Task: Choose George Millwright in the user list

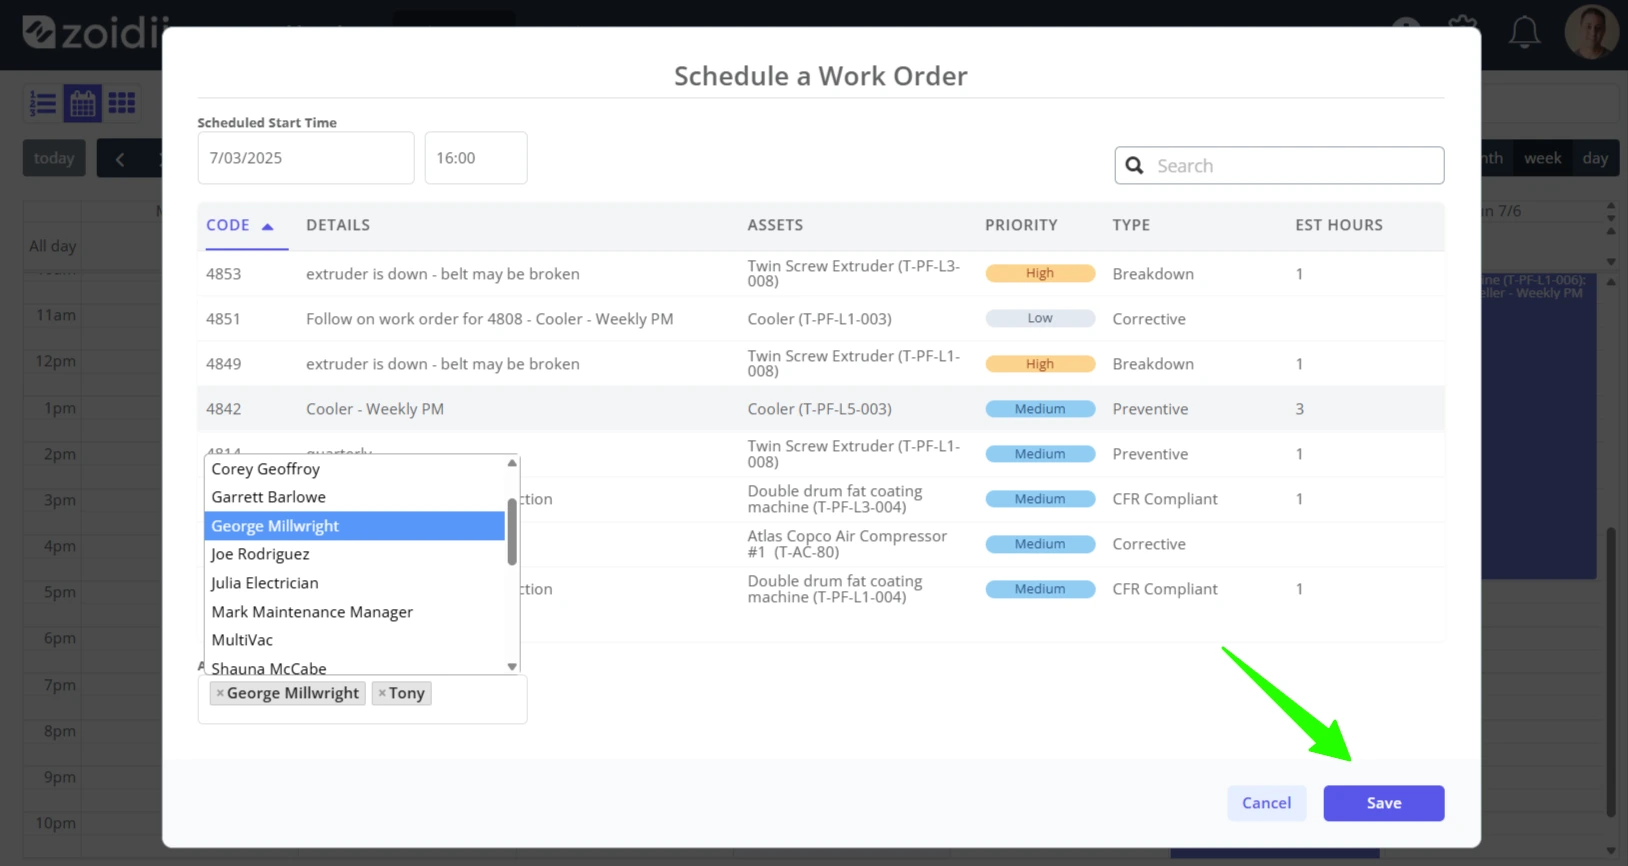Action: (x=355, y=526)
